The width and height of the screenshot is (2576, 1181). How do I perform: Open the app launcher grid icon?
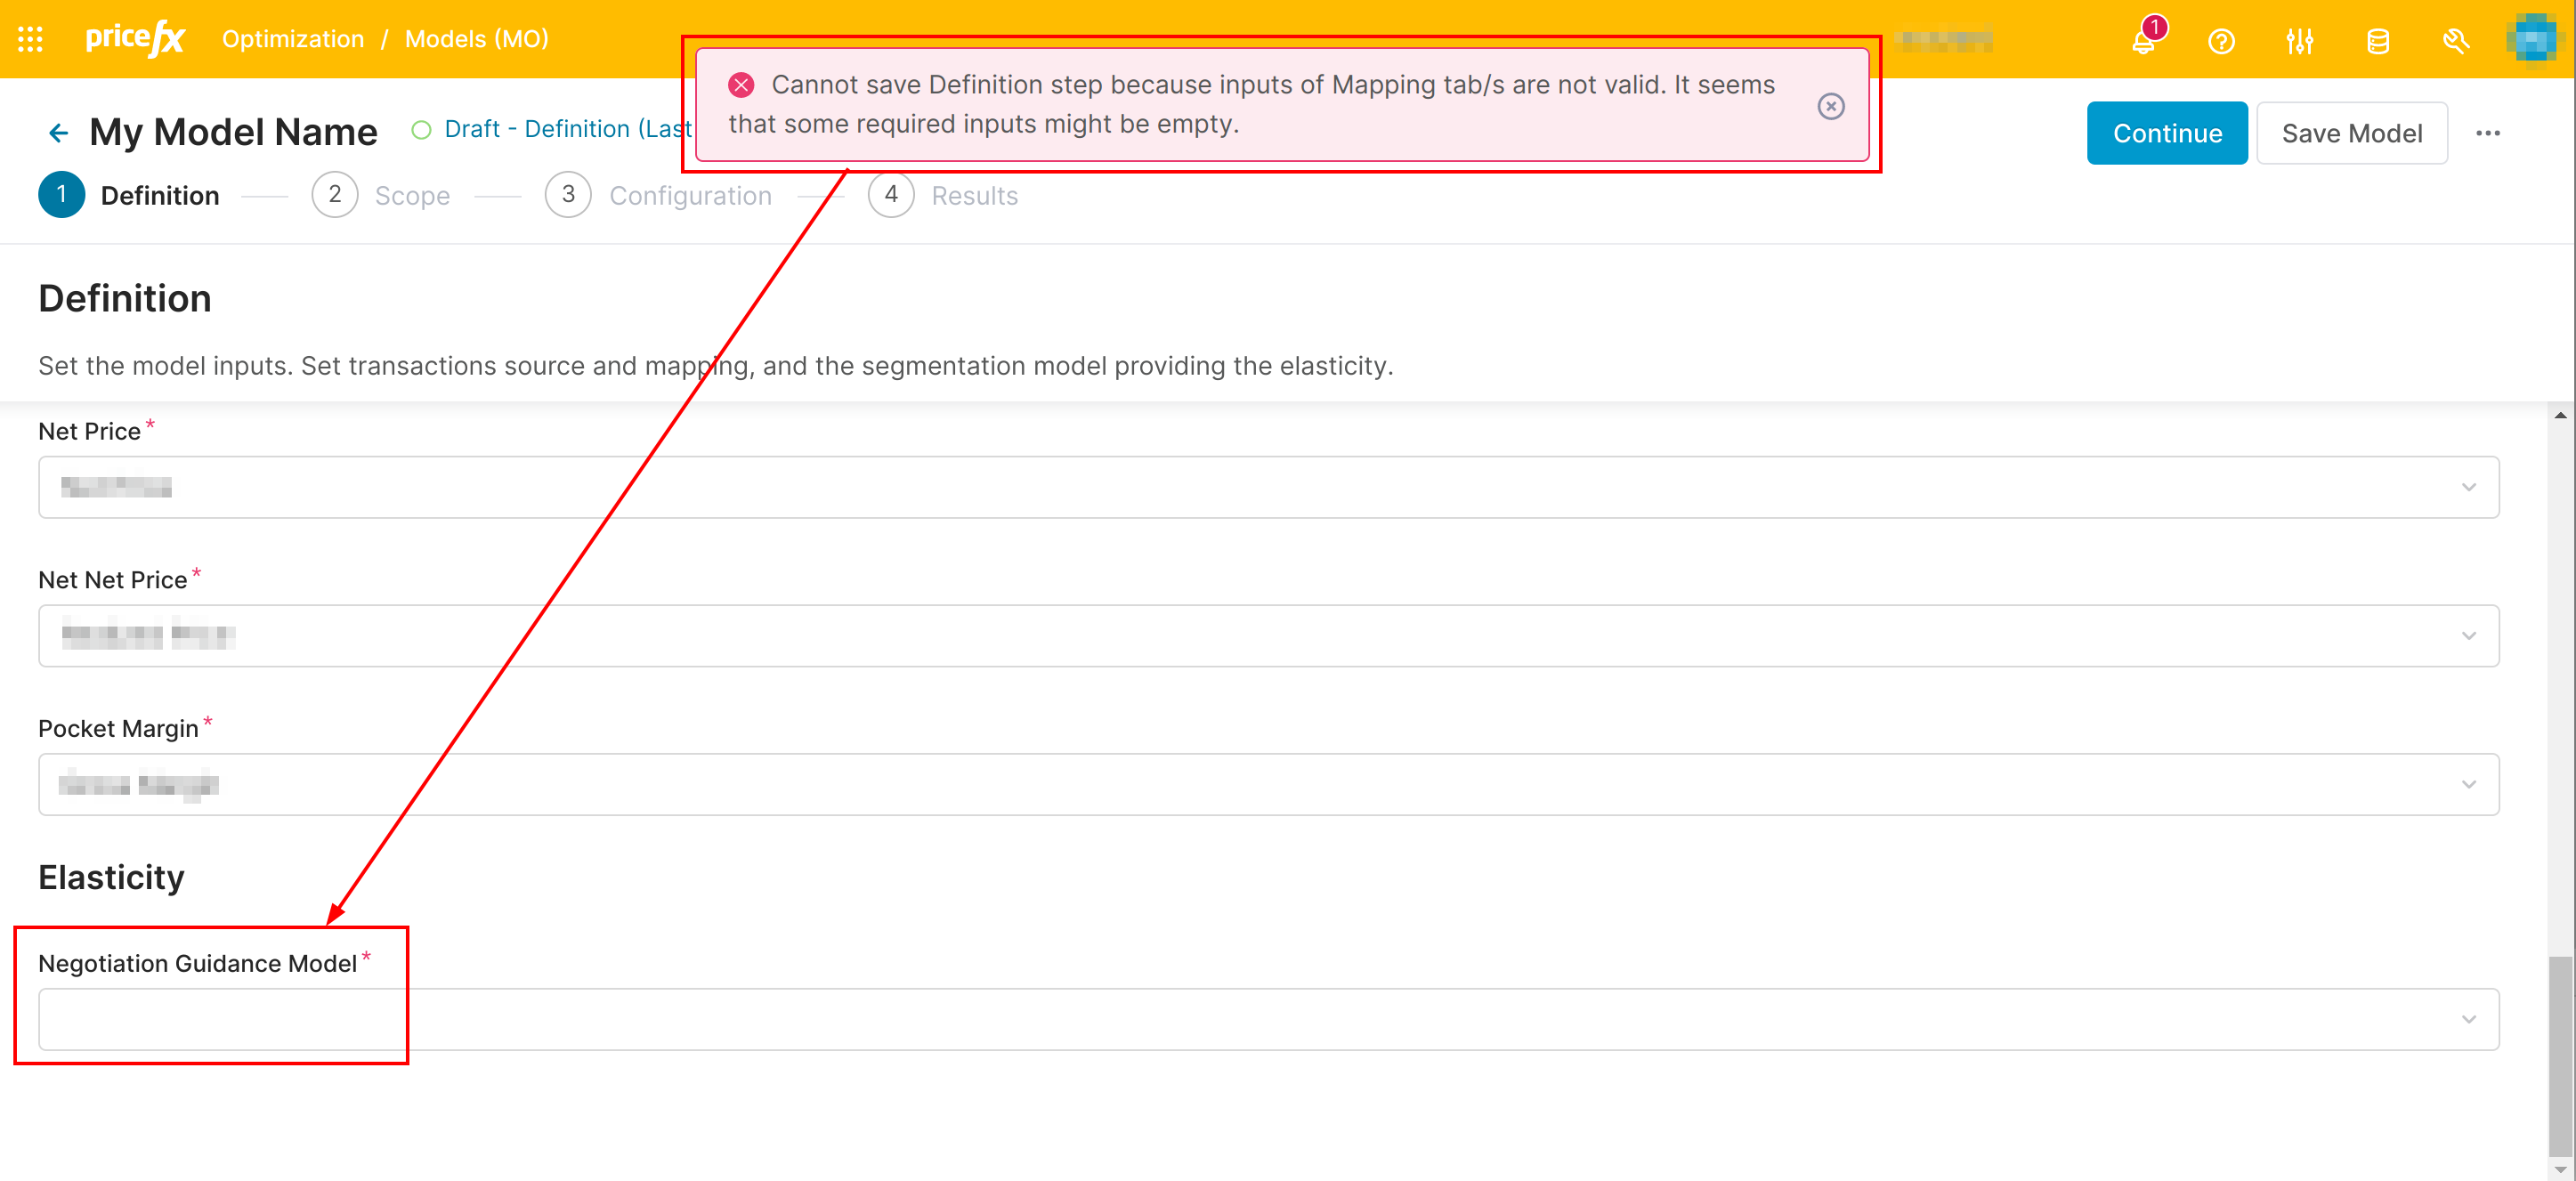30,39
